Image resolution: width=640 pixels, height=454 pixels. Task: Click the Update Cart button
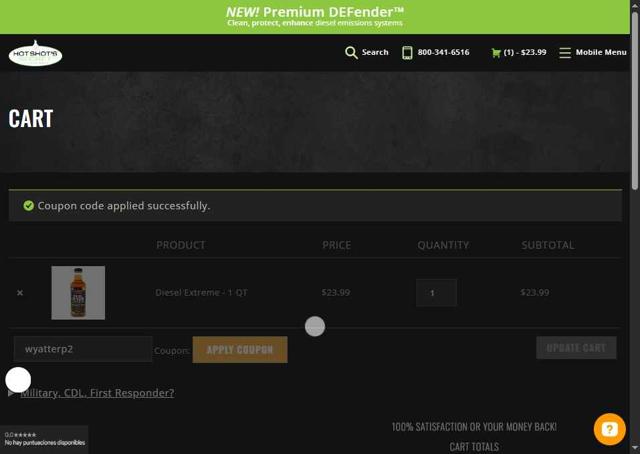pos(576,348)
